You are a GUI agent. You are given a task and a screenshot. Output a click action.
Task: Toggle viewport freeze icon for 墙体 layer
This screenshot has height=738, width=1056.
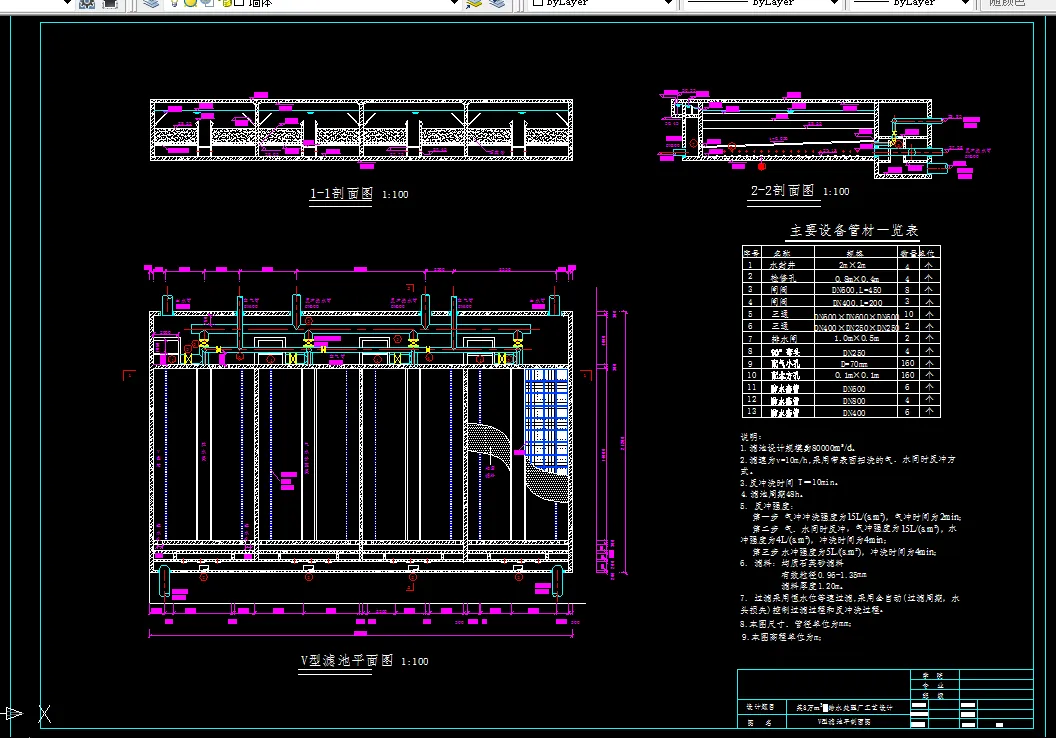208,3
